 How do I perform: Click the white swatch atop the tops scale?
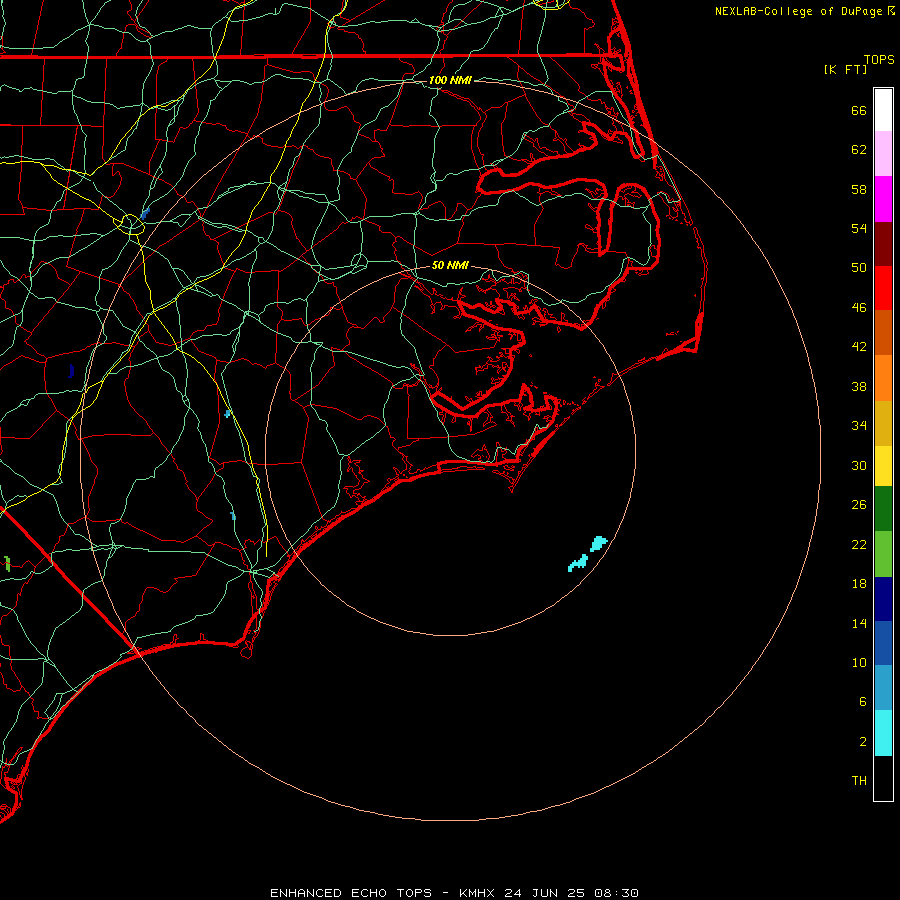pos(883,110)
